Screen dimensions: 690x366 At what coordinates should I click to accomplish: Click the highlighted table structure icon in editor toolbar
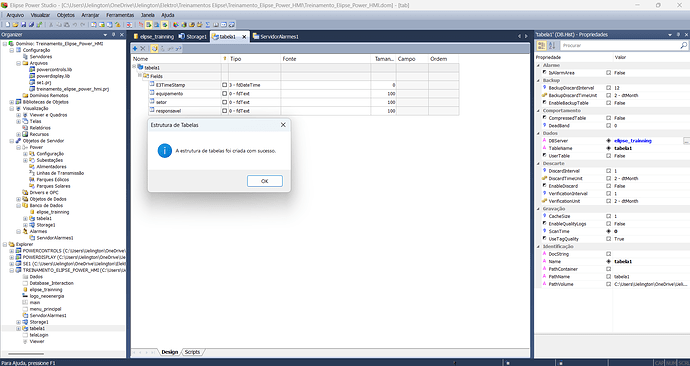pyautogui.click(x=154, y=48)
